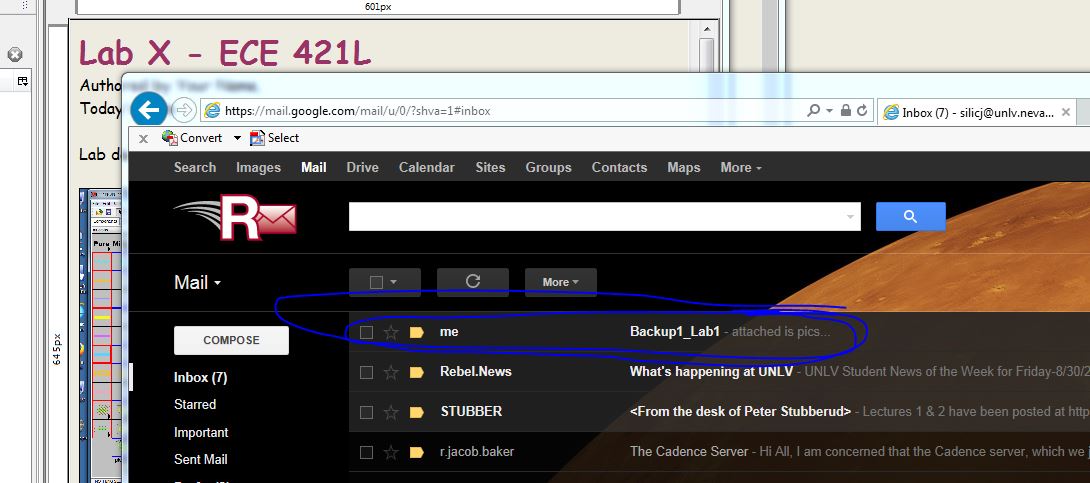Image resolution: width=1090 pixels, height=483 pixels.
Task: Open the Mail dropdown switcher
Action: [197, 282]
